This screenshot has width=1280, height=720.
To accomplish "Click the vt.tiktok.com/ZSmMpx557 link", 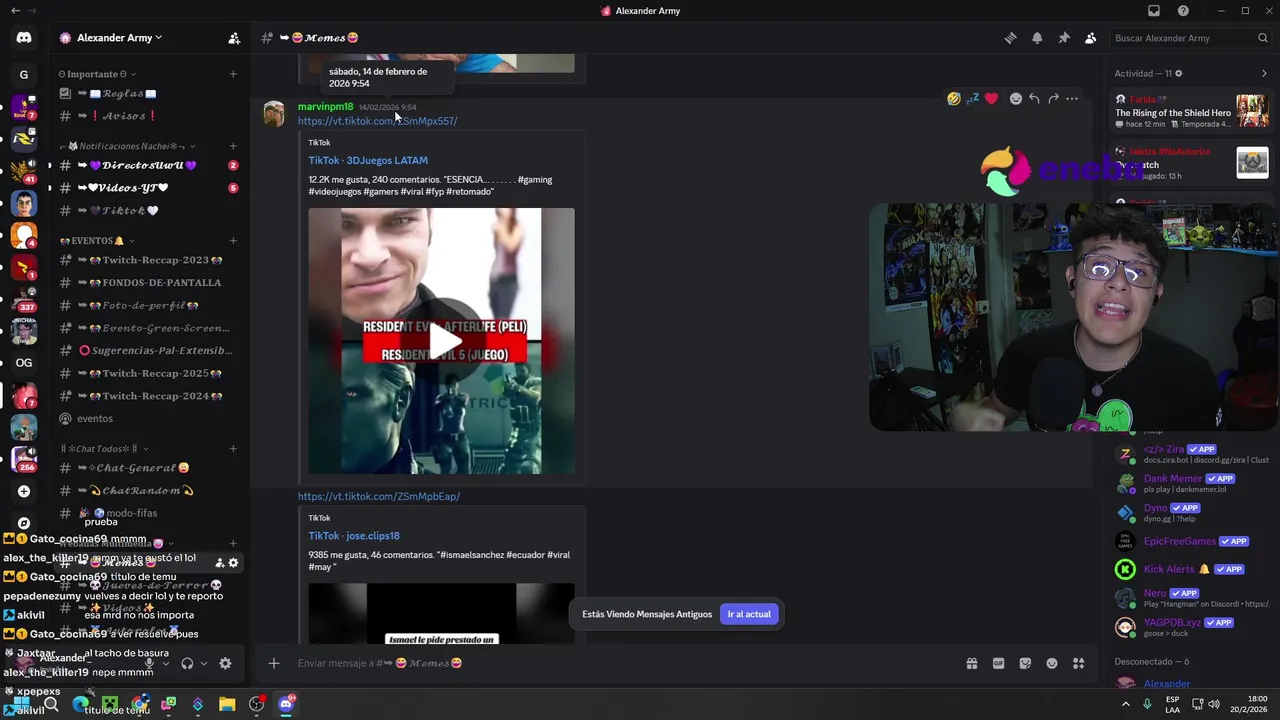I will 377,121.
